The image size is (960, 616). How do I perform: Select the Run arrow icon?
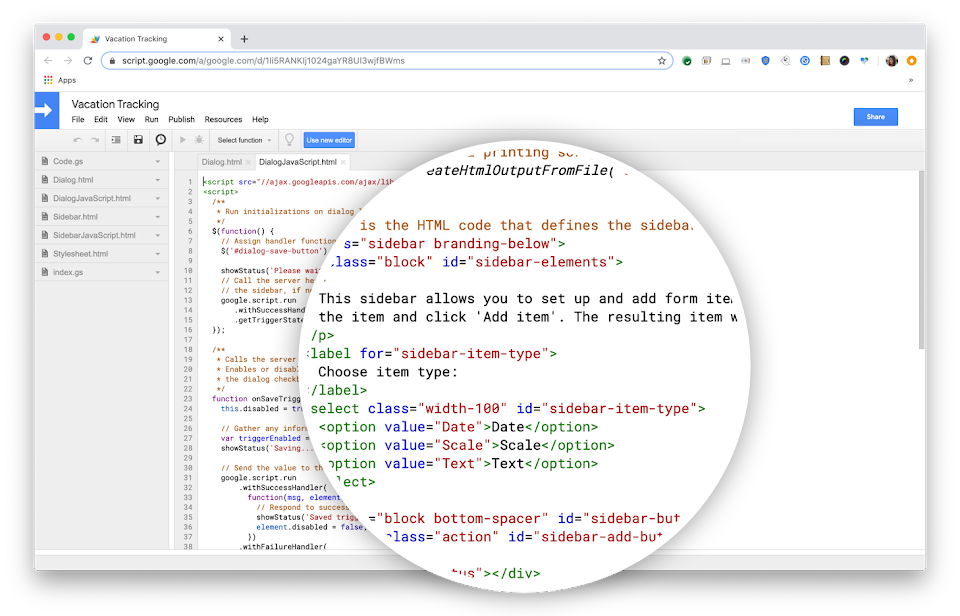[183, 139]
